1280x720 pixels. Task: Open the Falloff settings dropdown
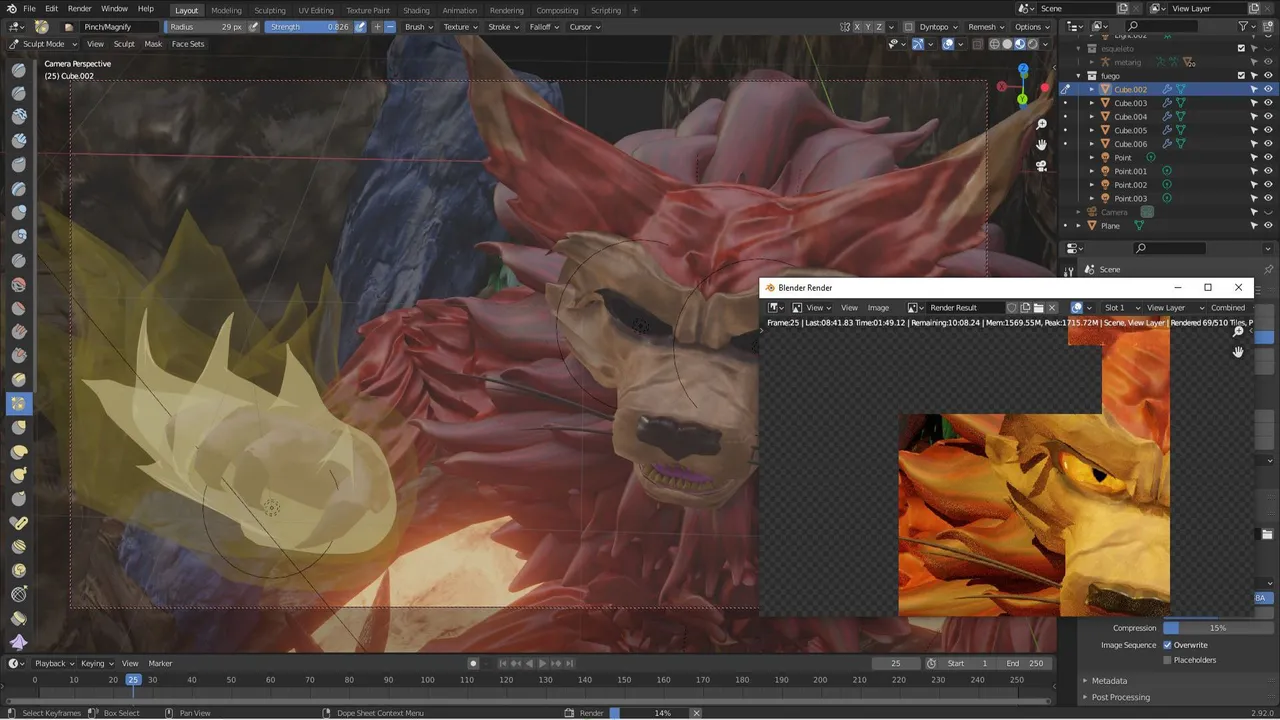point(545,27)
